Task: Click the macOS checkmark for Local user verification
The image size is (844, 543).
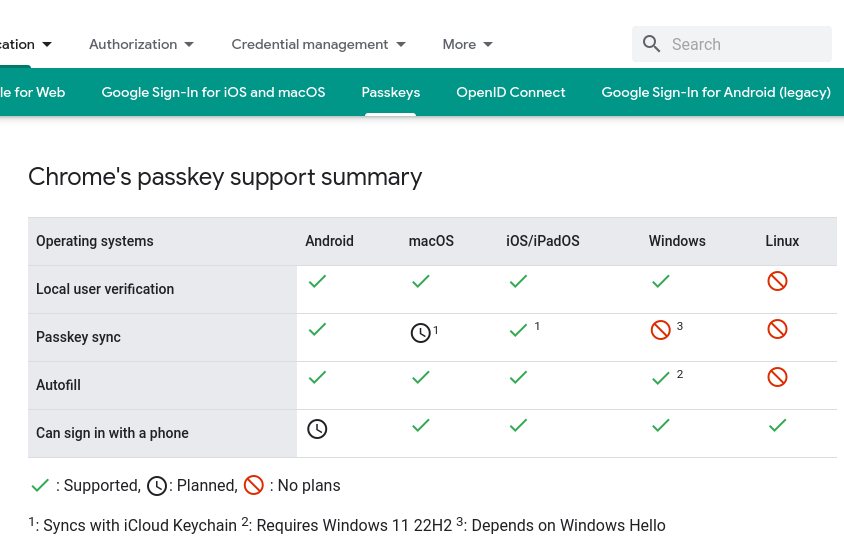Action: [421, 281]
